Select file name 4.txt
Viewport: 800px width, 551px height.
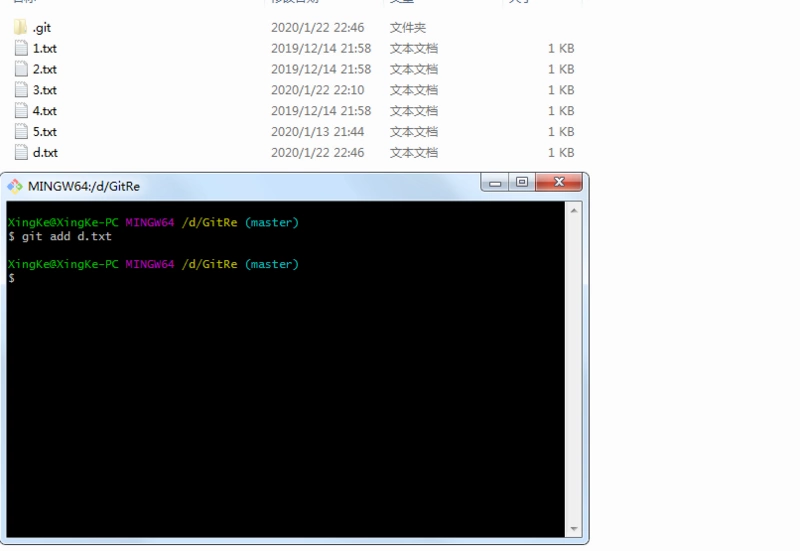pyautogui.click(x=45, y=111)
